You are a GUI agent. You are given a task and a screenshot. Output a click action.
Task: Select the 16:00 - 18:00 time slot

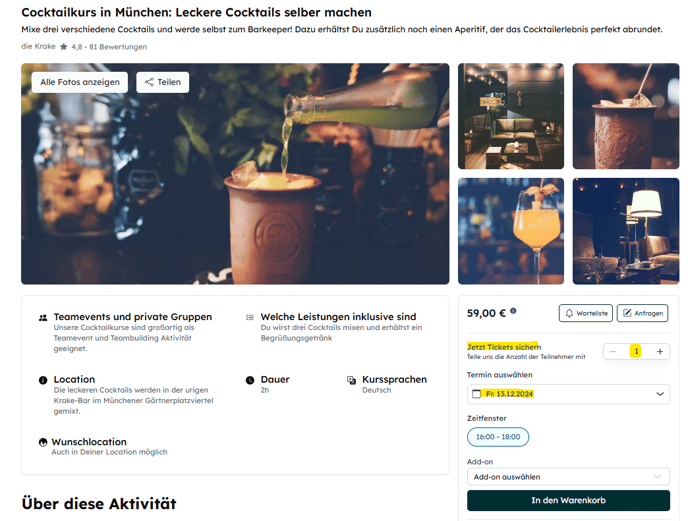498,437
